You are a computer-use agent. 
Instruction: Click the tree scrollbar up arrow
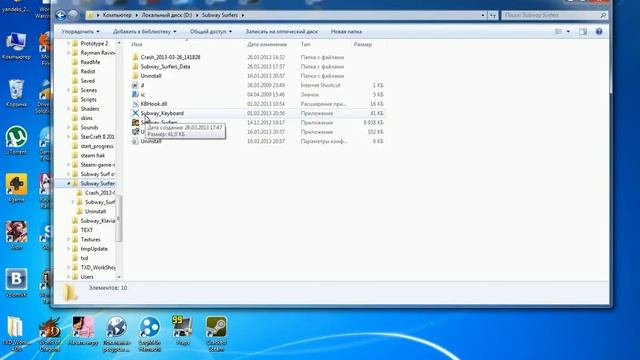(119, 43)
